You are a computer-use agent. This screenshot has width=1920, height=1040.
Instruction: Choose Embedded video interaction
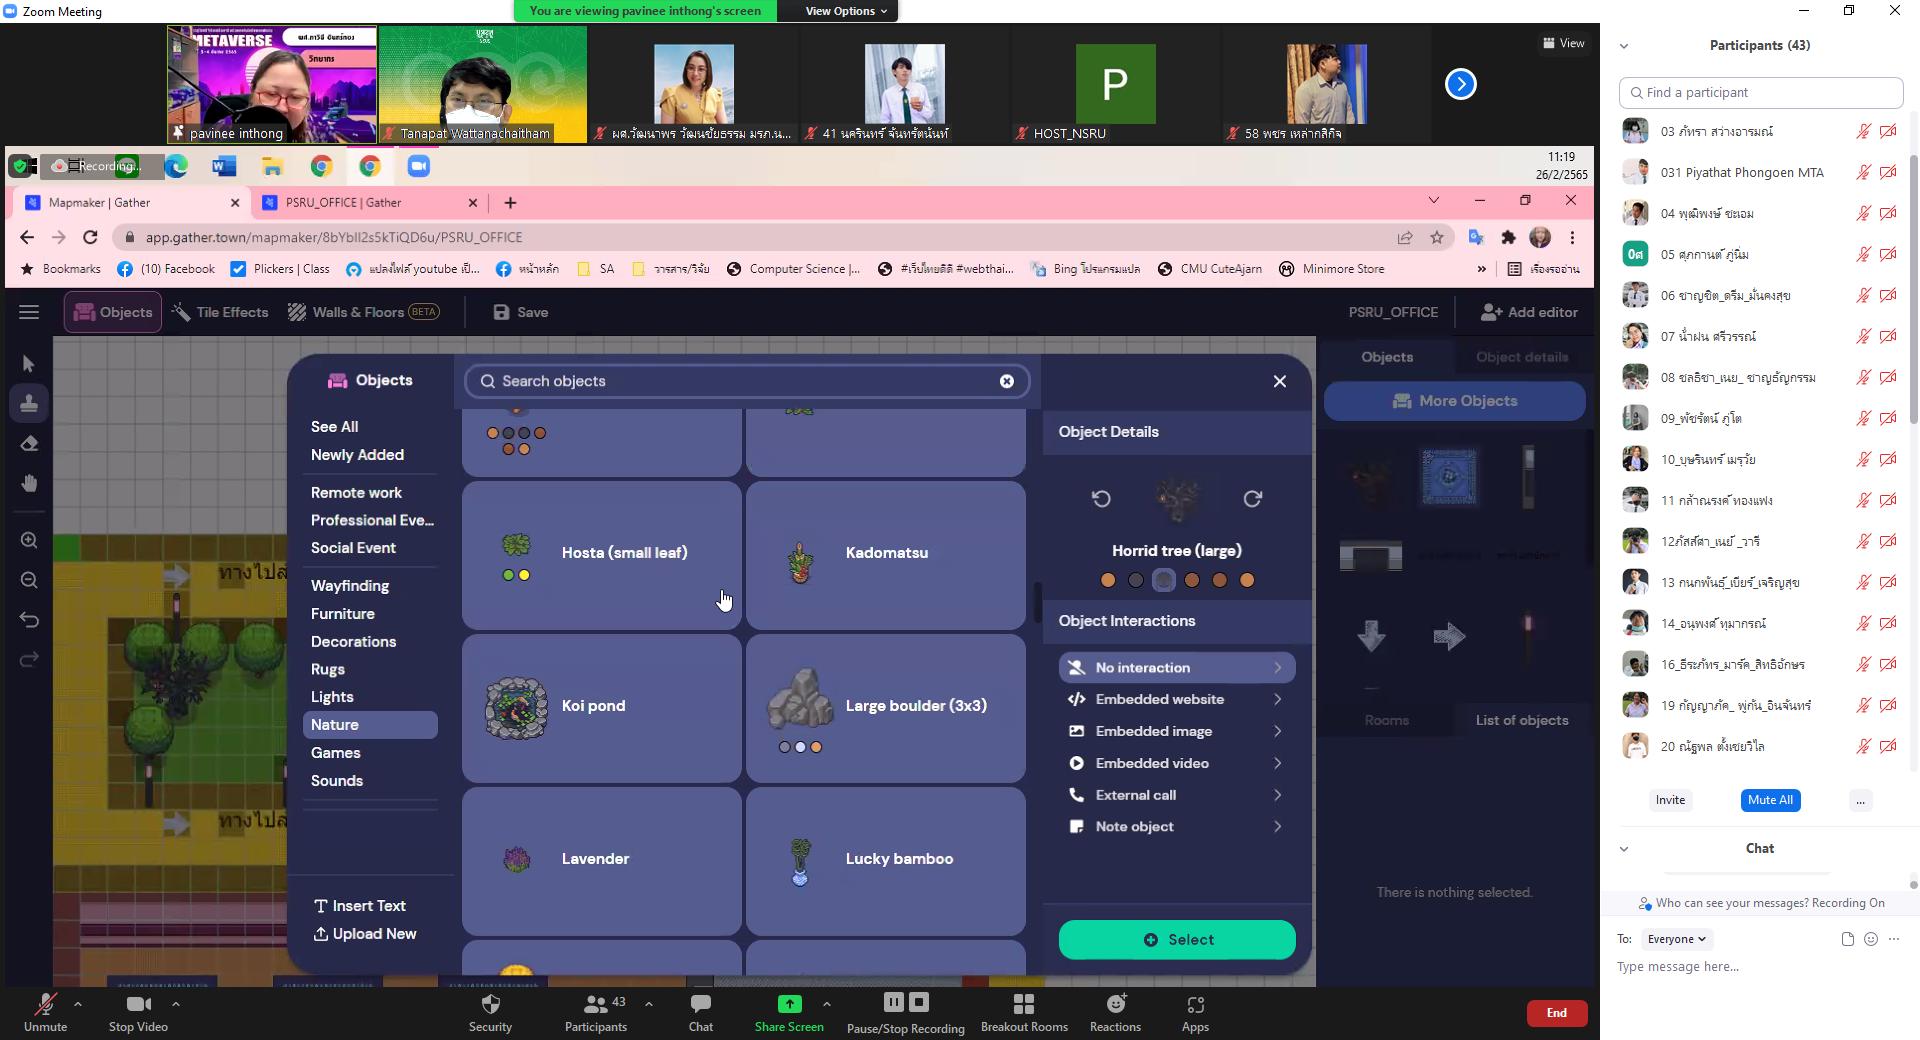(1177, 763)
